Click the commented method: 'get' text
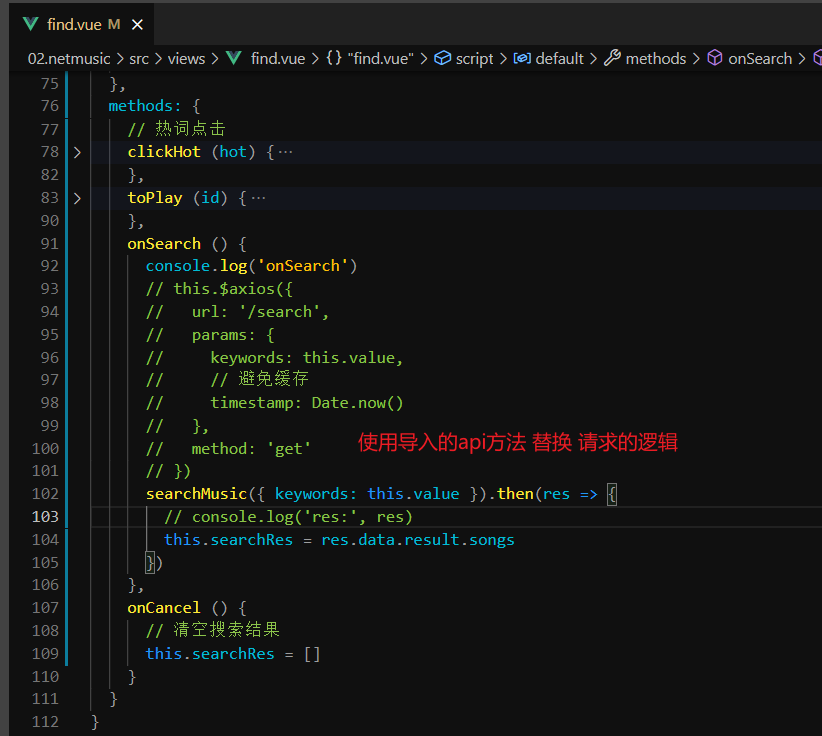 (251, 449)
